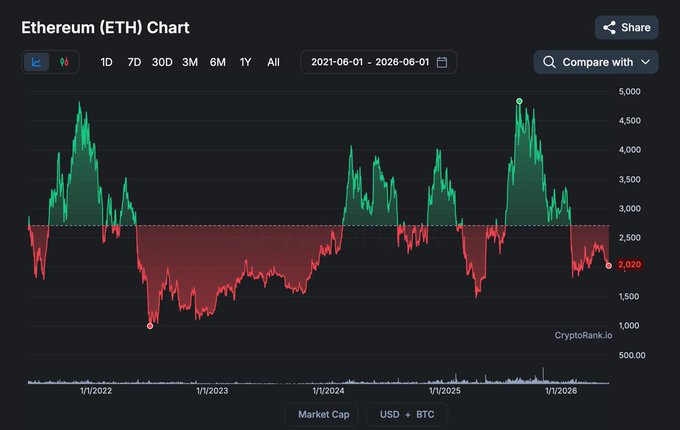680x430 pixels.
Task: Click the 1/1/2025 date label
Action: point(445,391)
